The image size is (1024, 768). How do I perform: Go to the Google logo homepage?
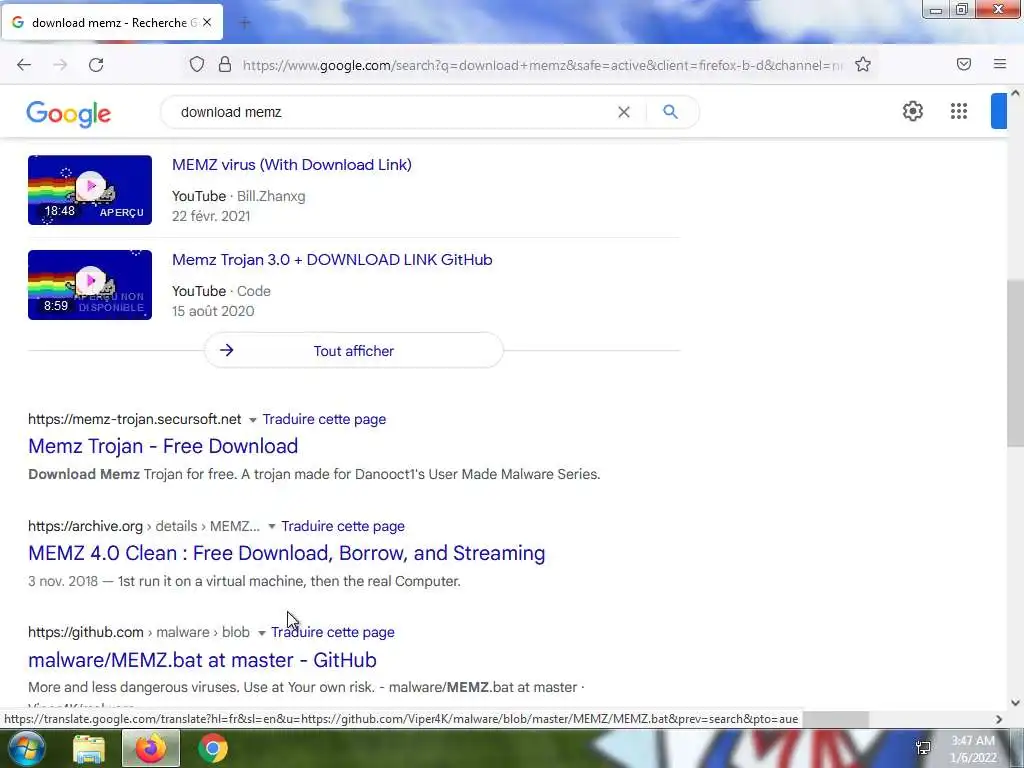click(69, 114)
